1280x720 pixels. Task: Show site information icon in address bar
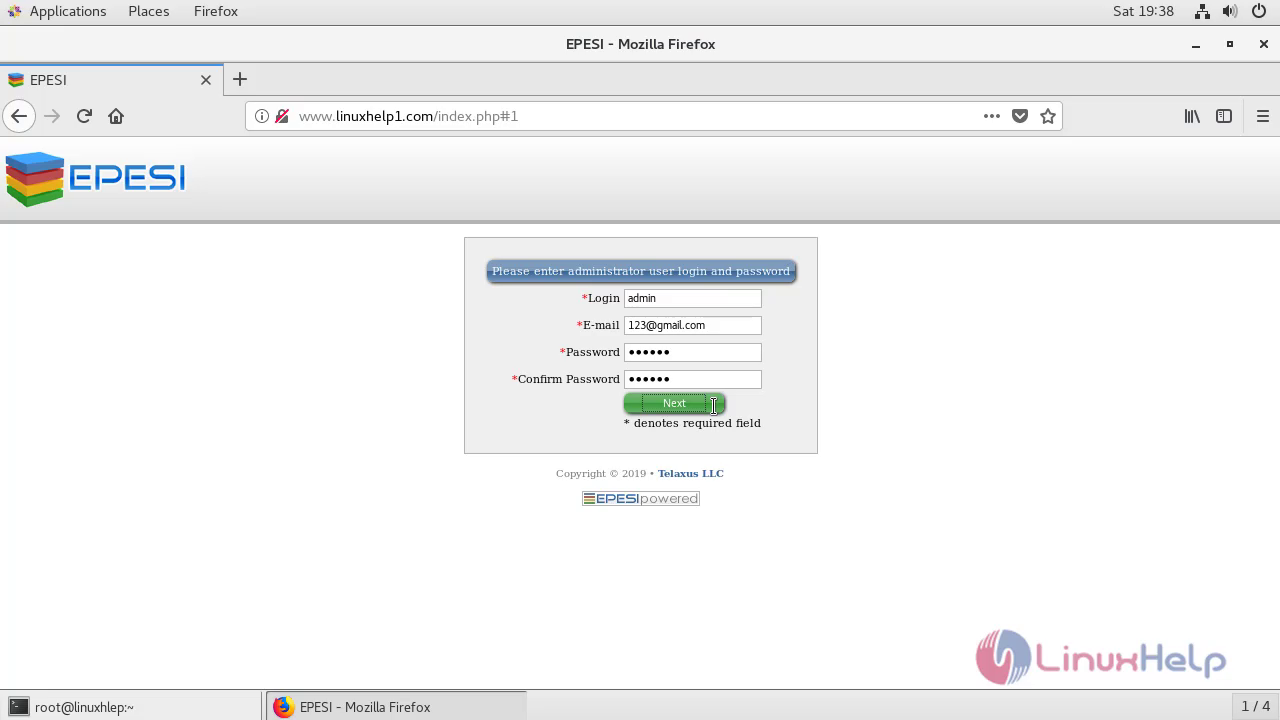(x=262, y=116)
